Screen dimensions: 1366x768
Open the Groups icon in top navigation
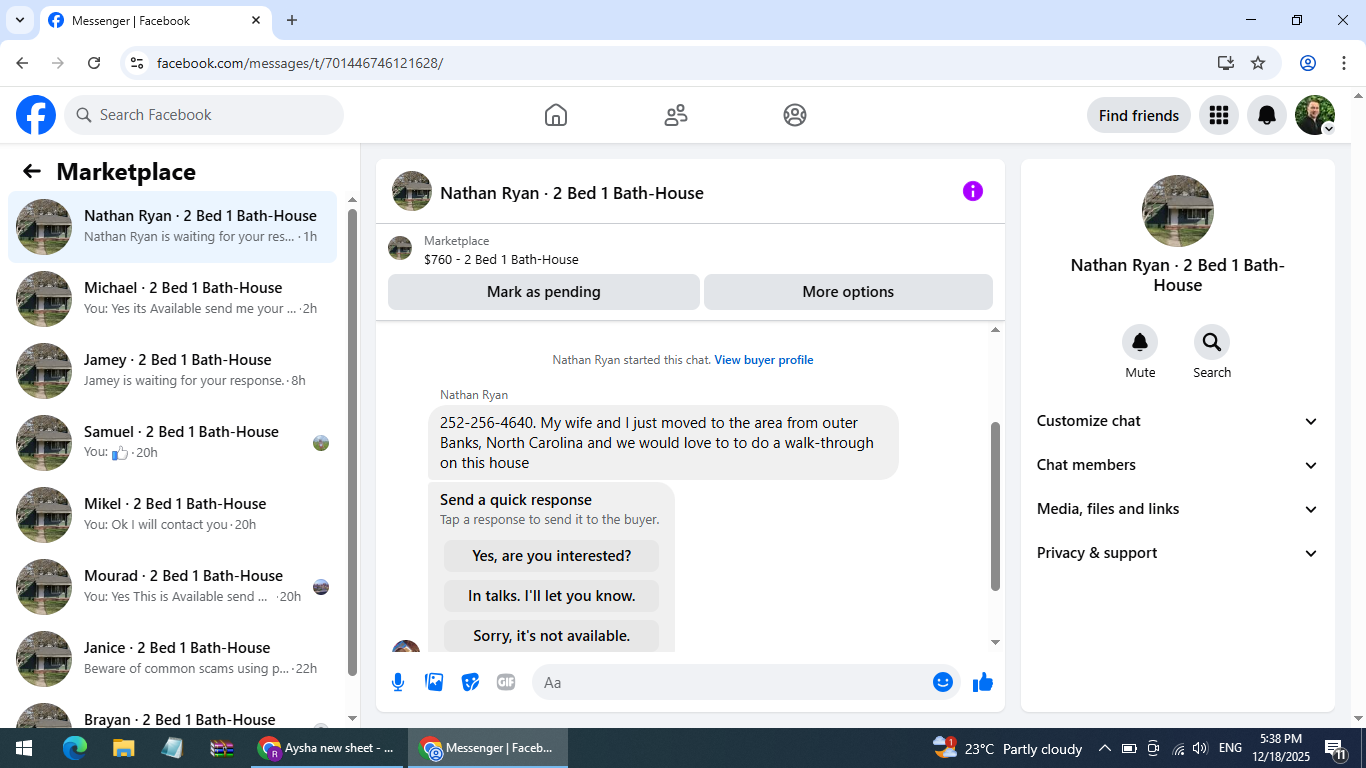(795, 115)
